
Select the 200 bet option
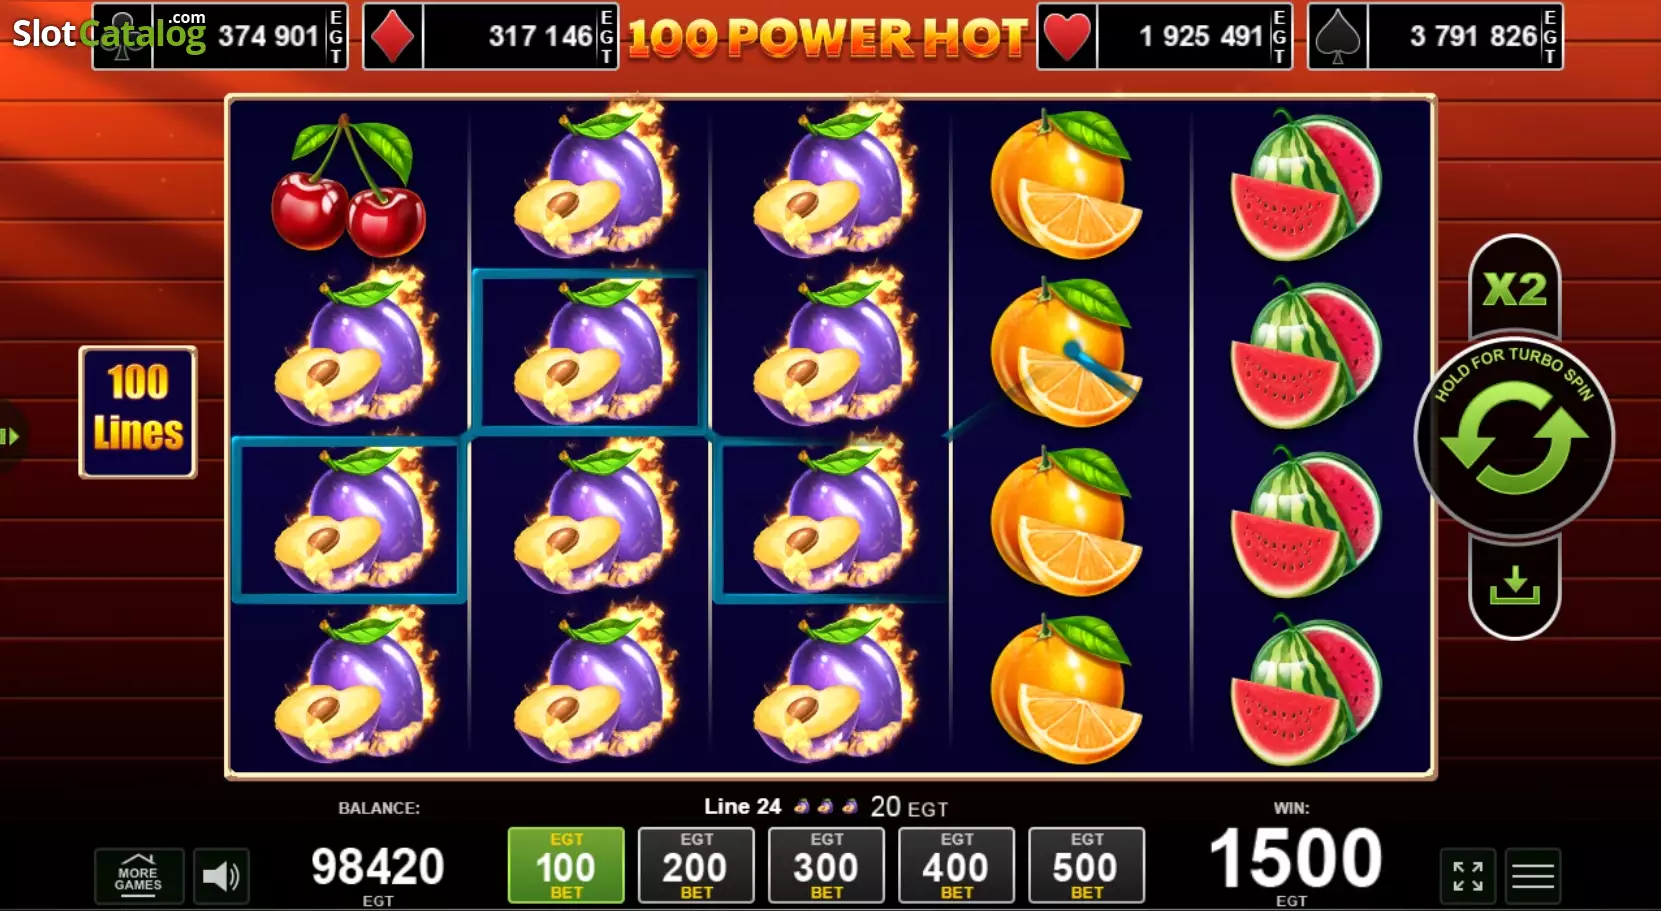coord(696,865)
